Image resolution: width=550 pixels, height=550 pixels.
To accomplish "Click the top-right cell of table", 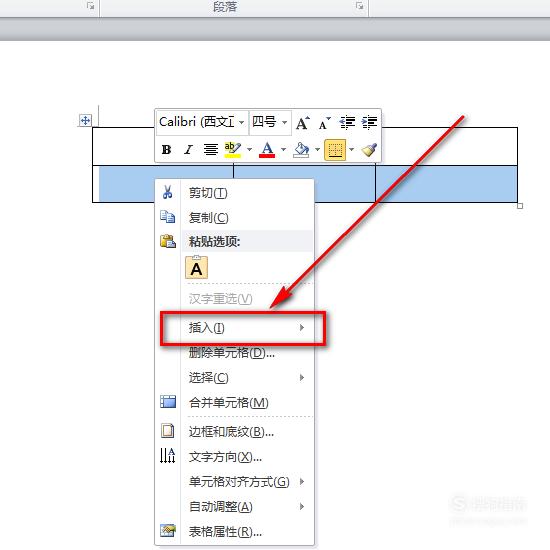I will coord(446,146).
